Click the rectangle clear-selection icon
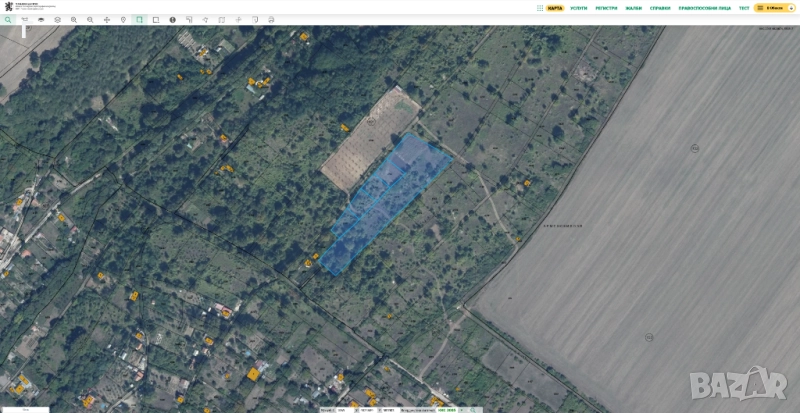Viewport: 800px width, 413px height. point(156,20)
